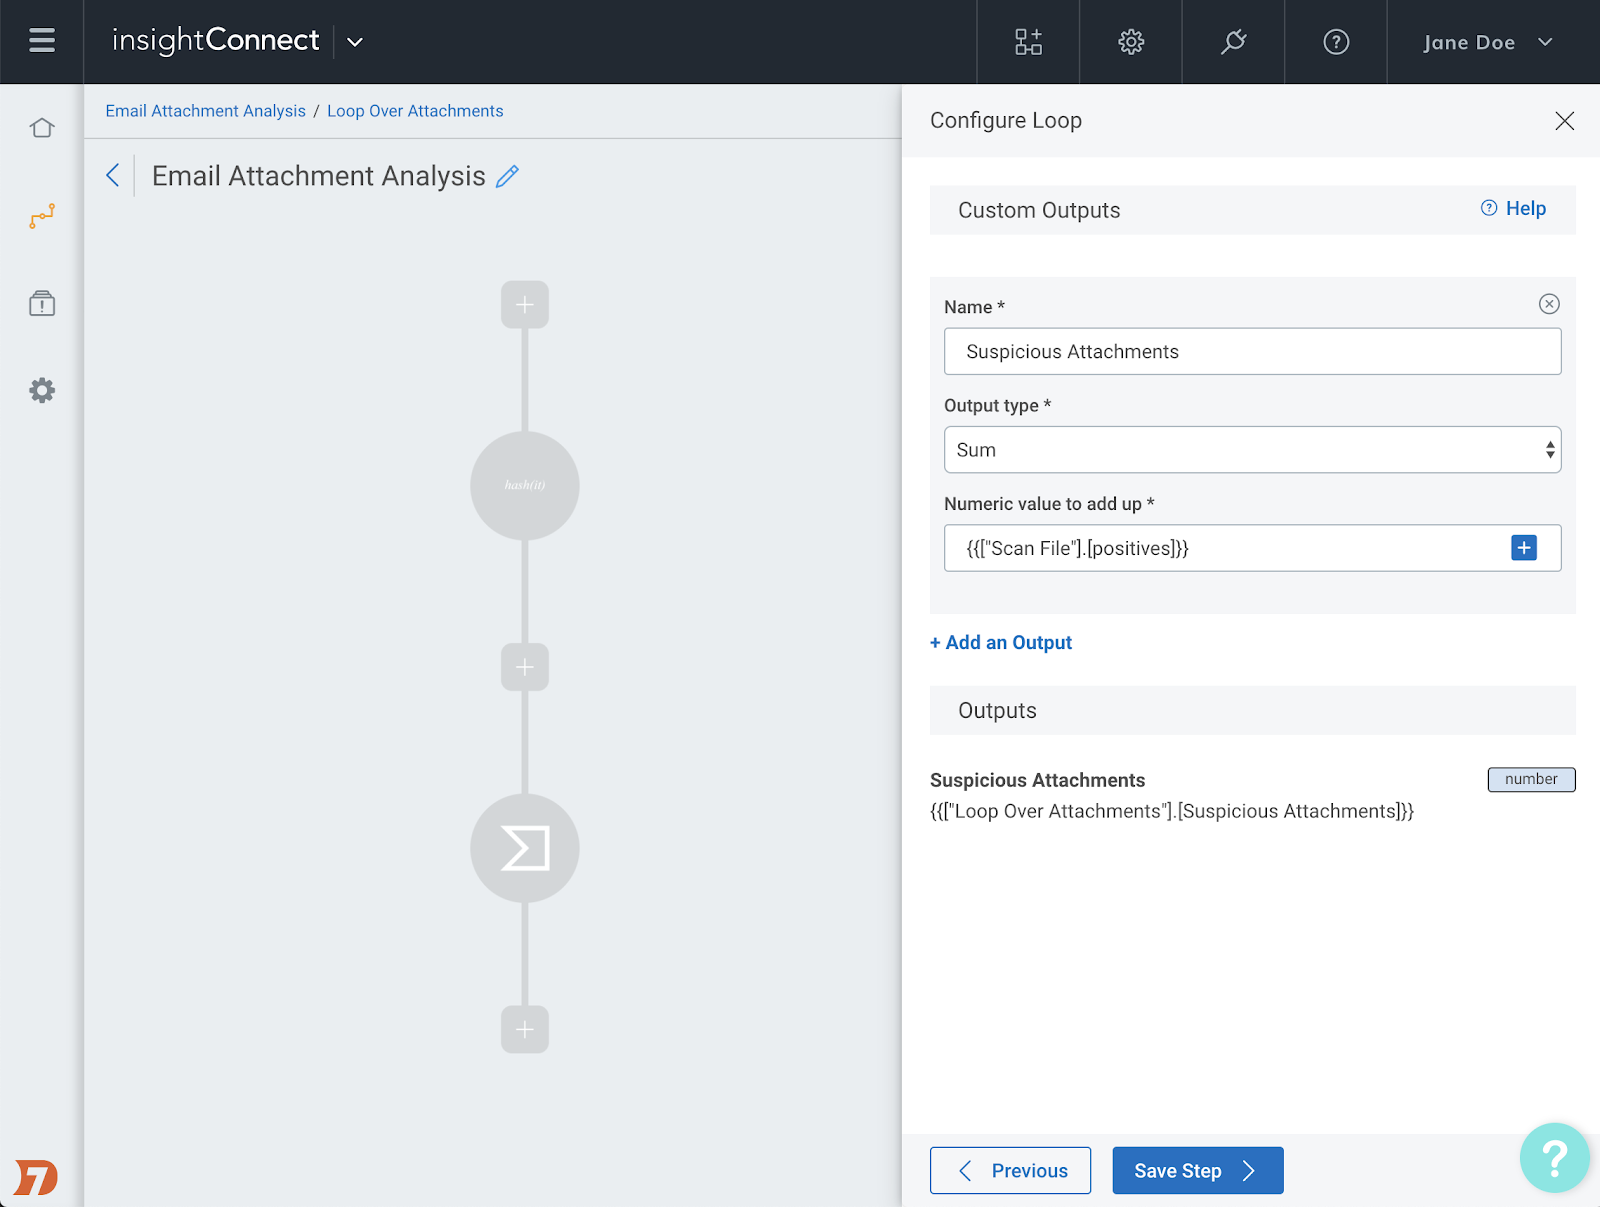This screenshot has height=1207, width=1600.
Task: Open the Jane Doe user menu
Action: tap(1488, 42)
